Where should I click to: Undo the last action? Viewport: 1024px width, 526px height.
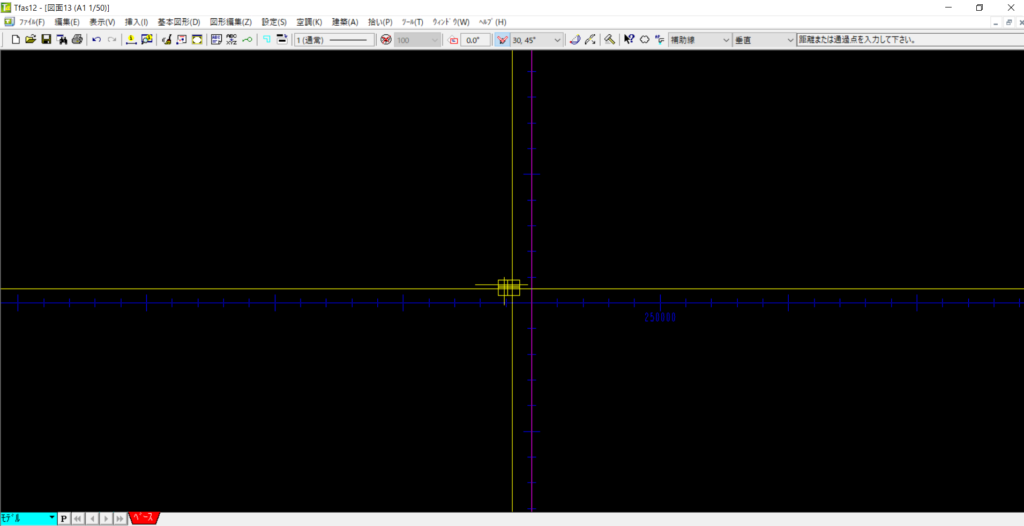pos(96,40)
